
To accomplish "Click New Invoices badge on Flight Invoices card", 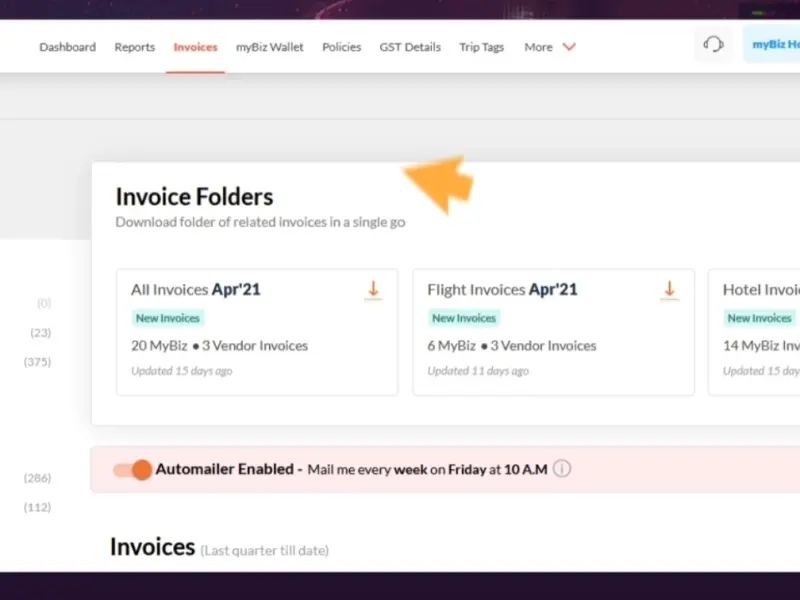I will [x=463, y=318].
